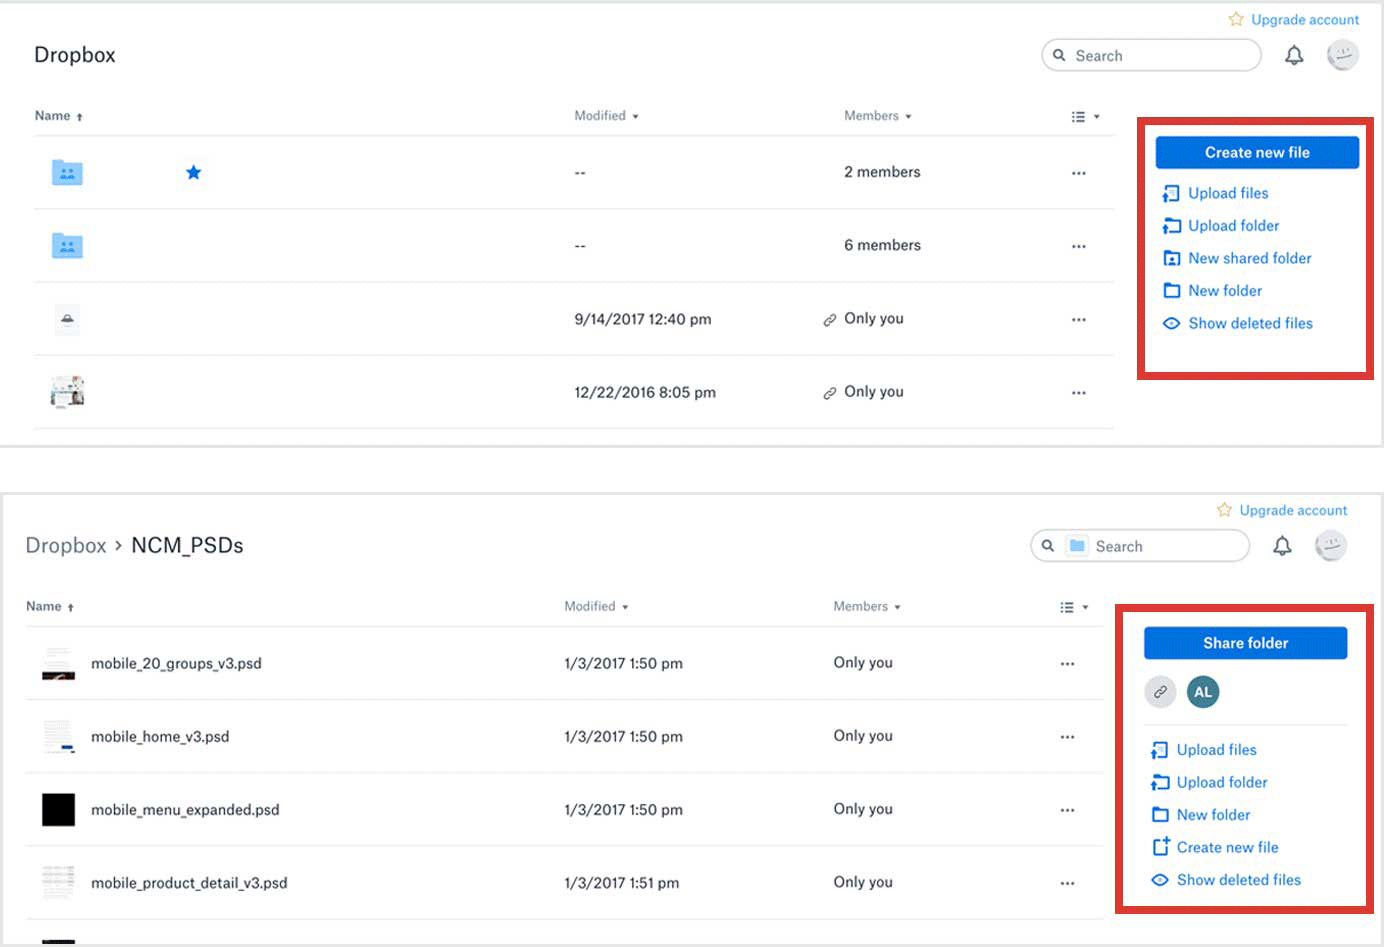Click link icon beside 9/14/2017 Only you

829,320
